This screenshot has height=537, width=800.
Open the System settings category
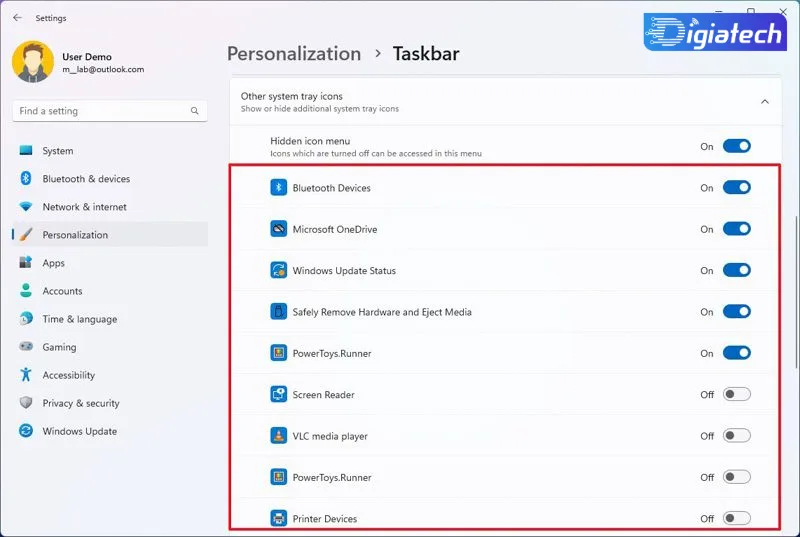tap(110, 150)
